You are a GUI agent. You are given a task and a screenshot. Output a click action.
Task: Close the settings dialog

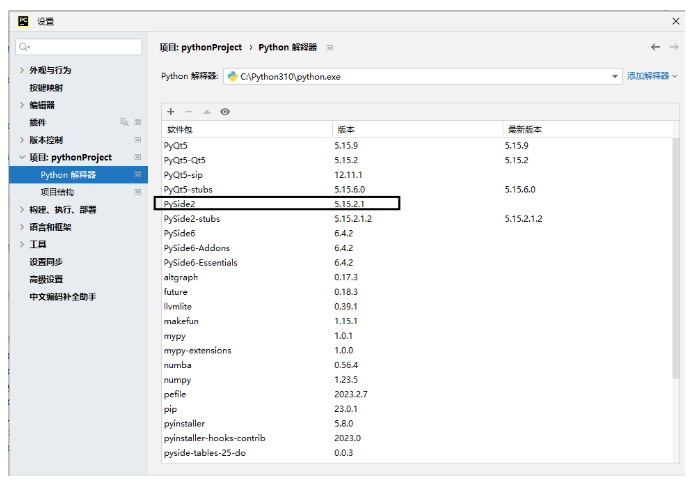675,21
